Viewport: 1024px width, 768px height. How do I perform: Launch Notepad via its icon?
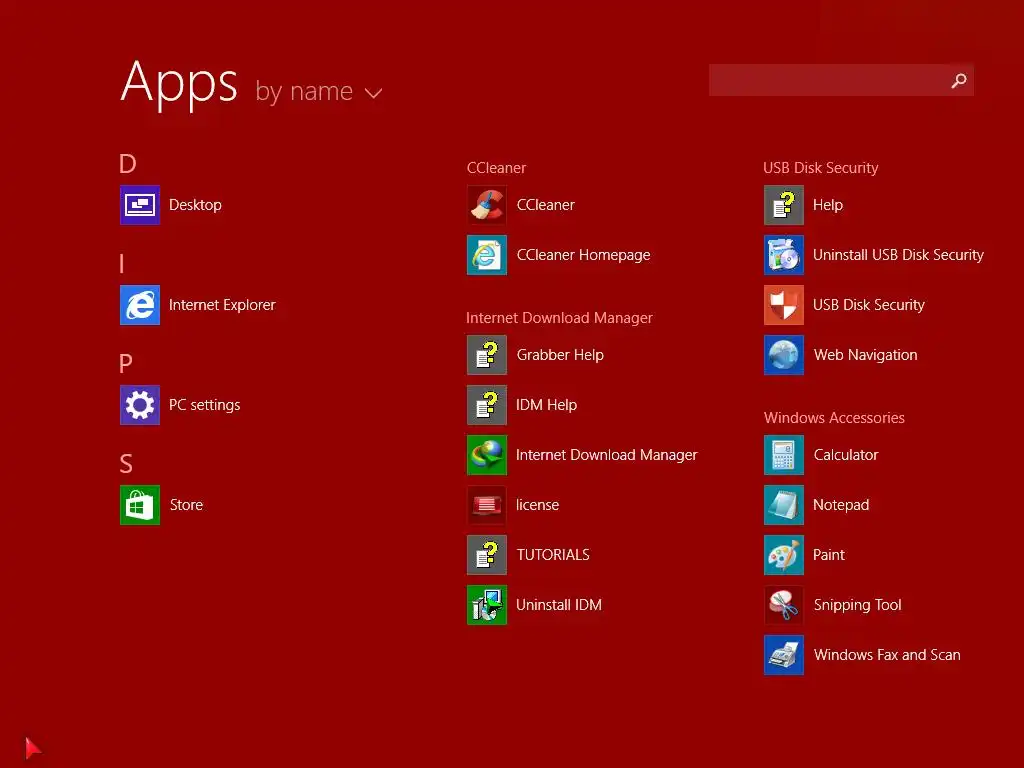click(x=784, y=505)
